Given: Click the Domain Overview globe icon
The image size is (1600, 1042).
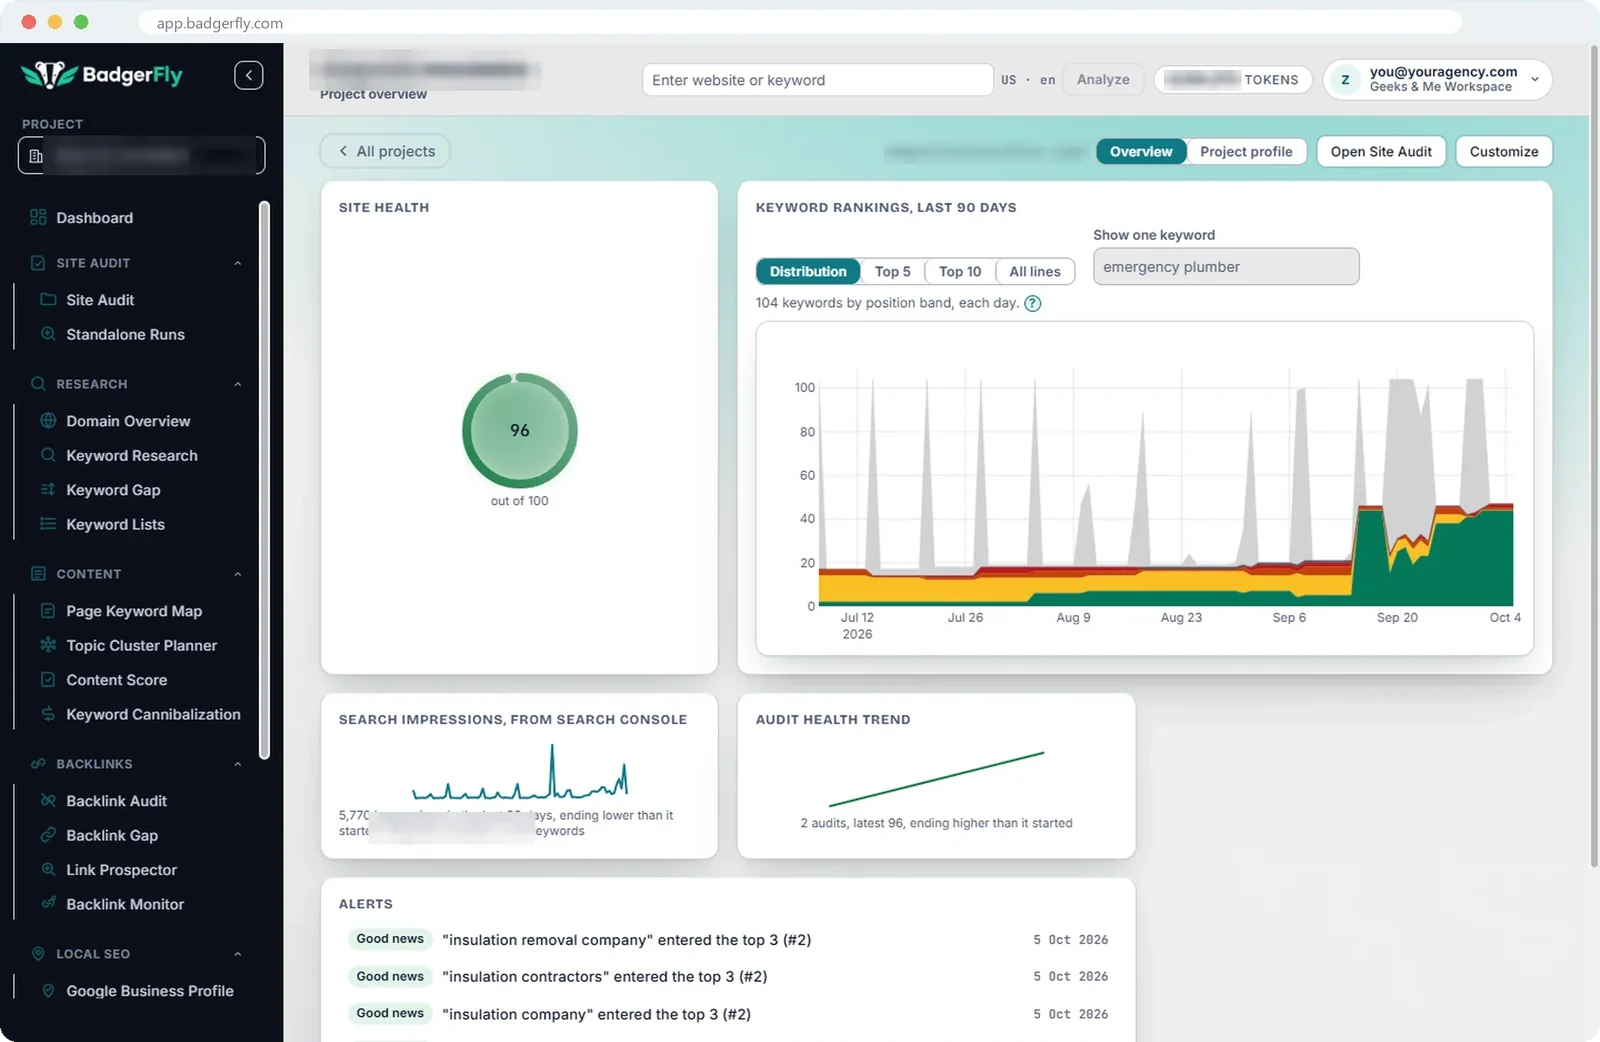Looking at the screenshot, I should 48,421.
